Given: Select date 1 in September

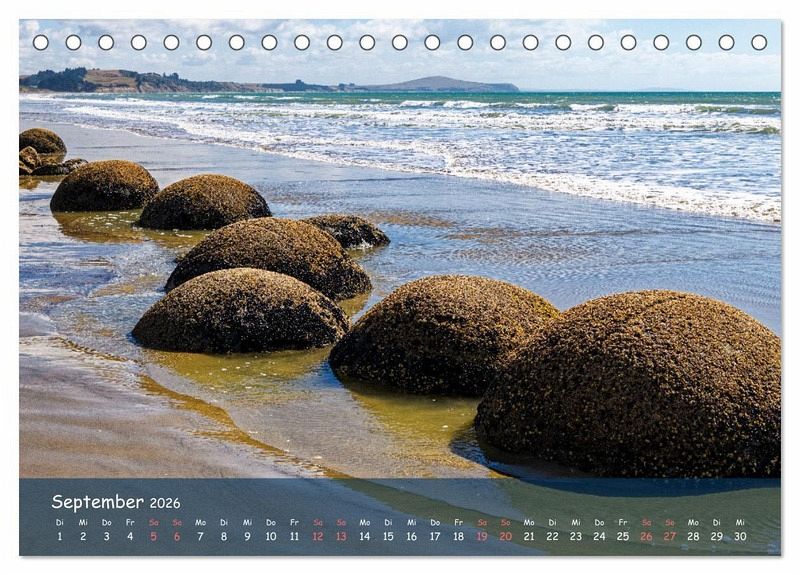Looking at the screenshot, I should click(60, 537).
